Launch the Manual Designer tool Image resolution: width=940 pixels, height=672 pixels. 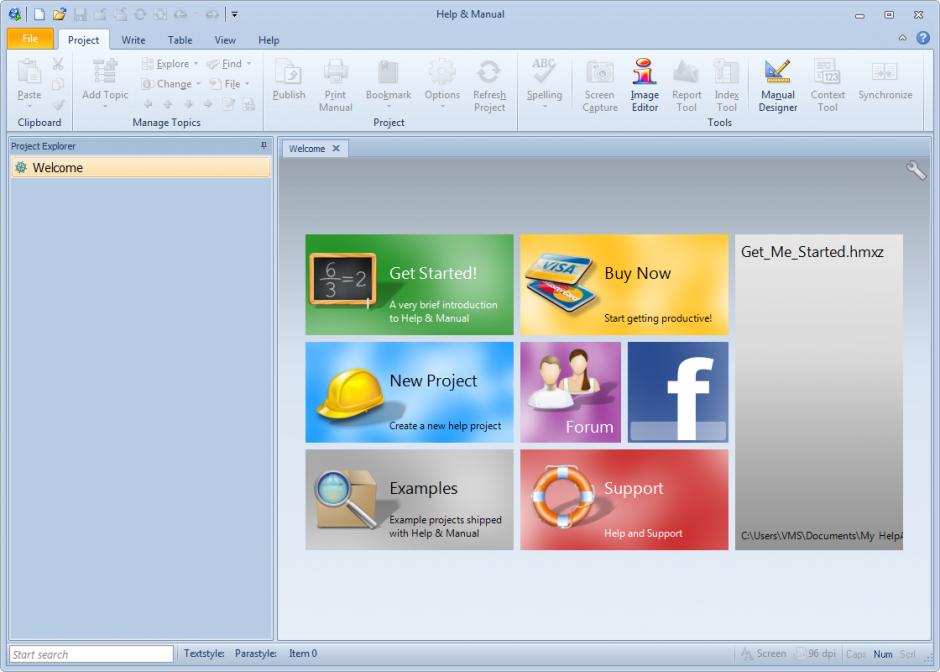(x=778, y=85)
